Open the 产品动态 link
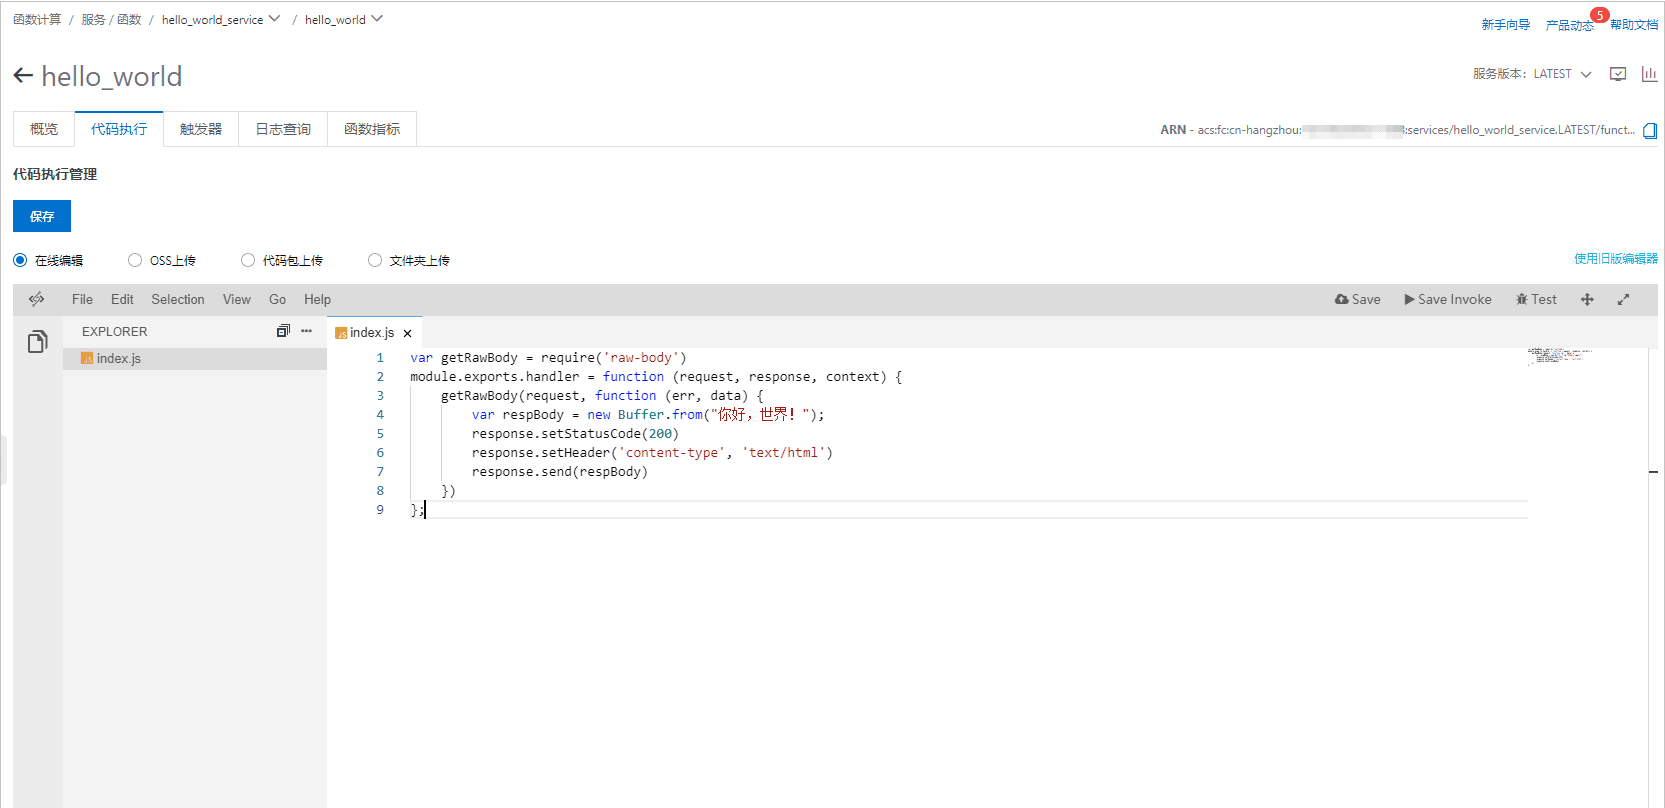 pyautogui.click(x=1570, y=25)
